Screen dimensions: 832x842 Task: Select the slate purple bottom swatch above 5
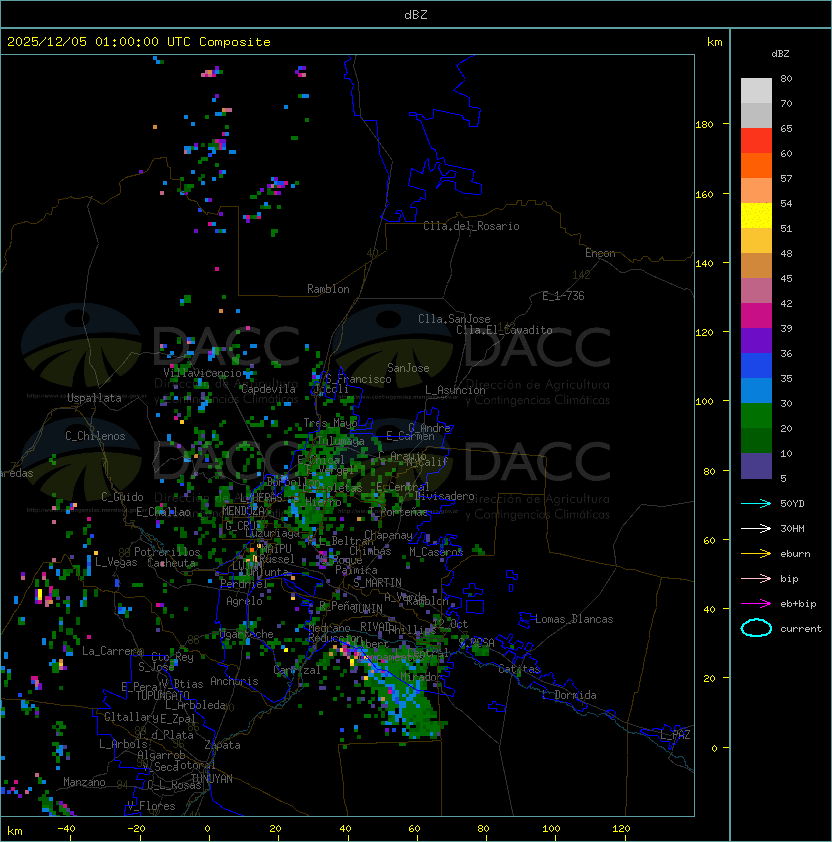(x=756, y=466)
